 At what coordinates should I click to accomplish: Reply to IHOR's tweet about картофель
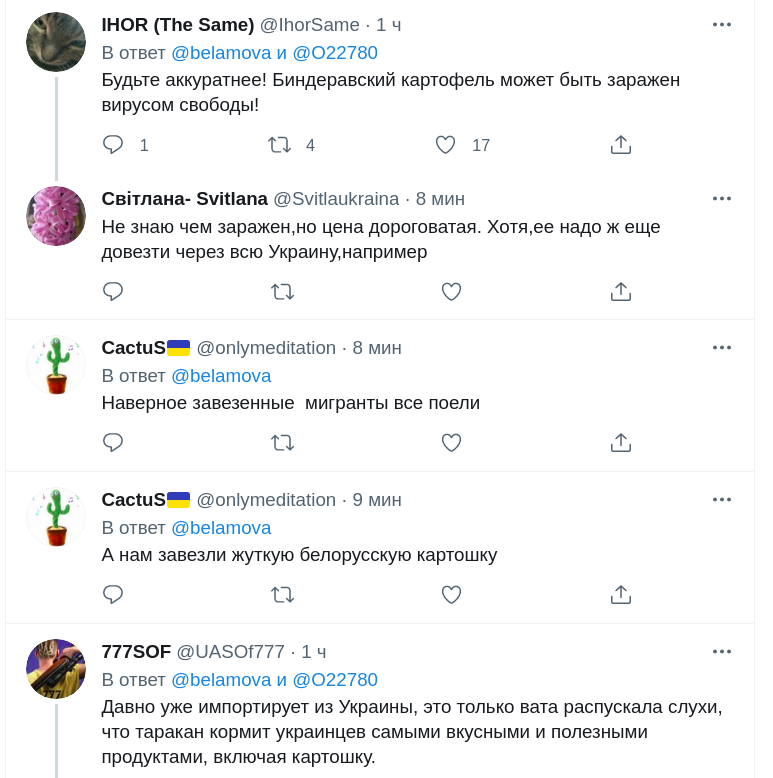tap(113, 145)
